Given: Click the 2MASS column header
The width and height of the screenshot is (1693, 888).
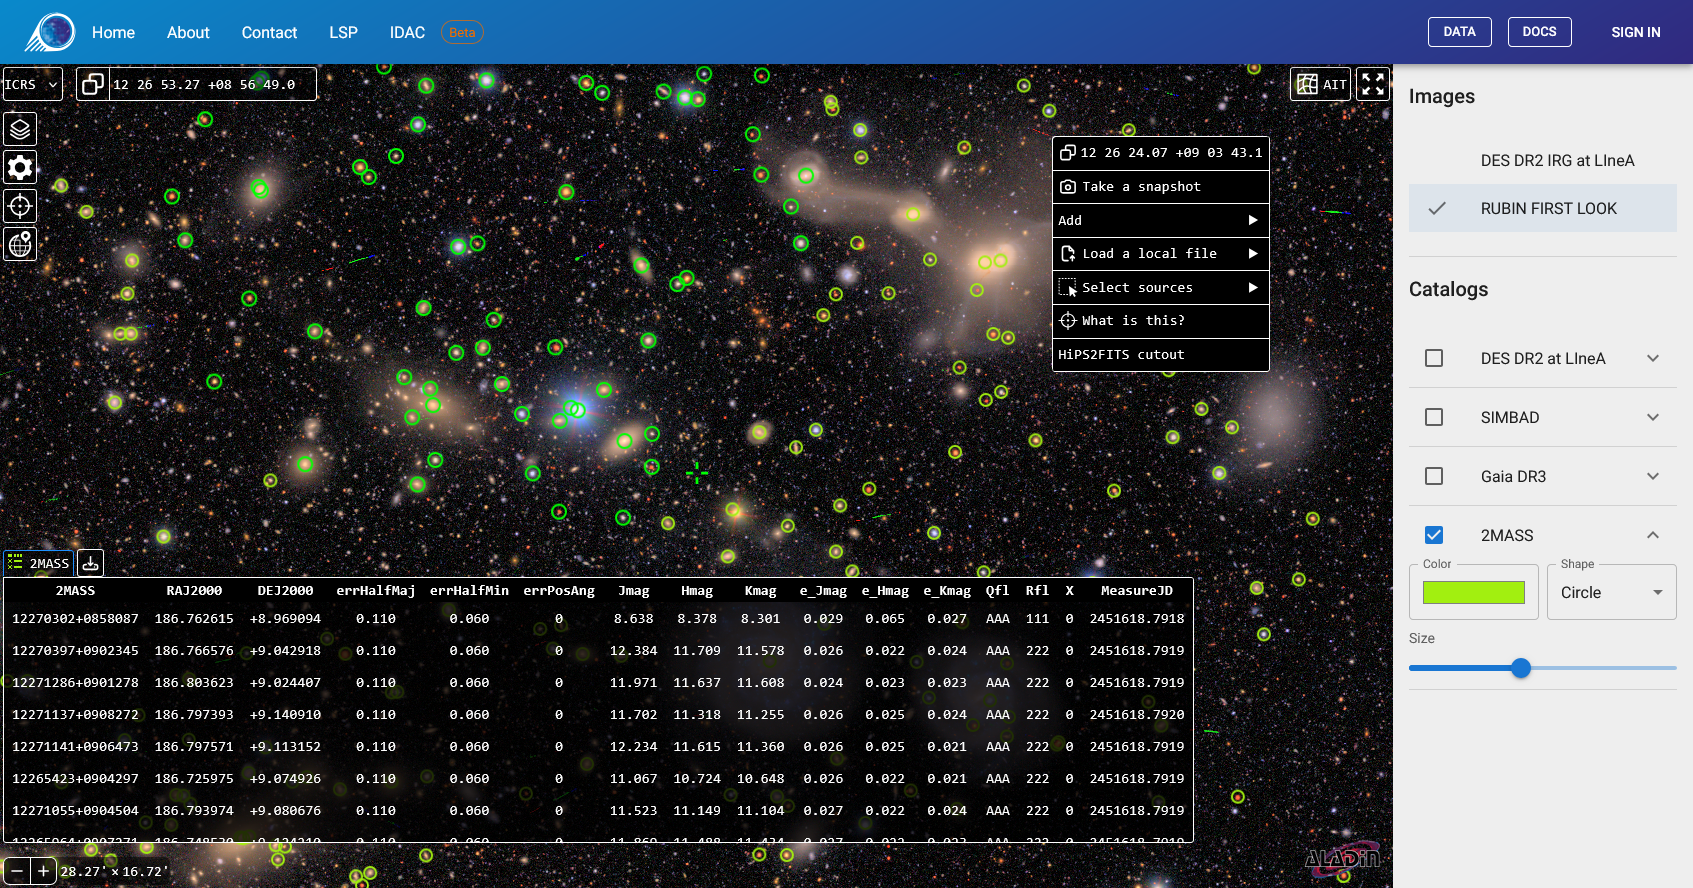Looking at the screenshot, I should click(75, 590).
